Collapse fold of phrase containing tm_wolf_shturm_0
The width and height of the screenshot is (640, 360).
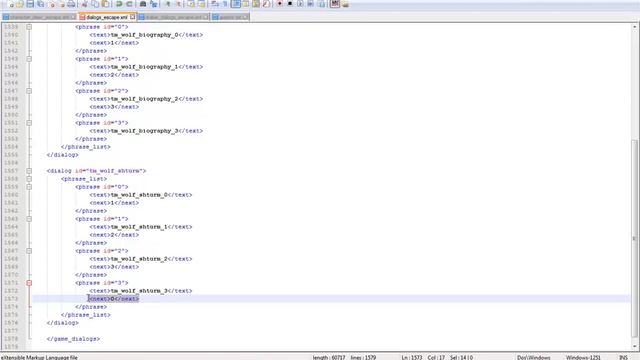pos(29,187)
